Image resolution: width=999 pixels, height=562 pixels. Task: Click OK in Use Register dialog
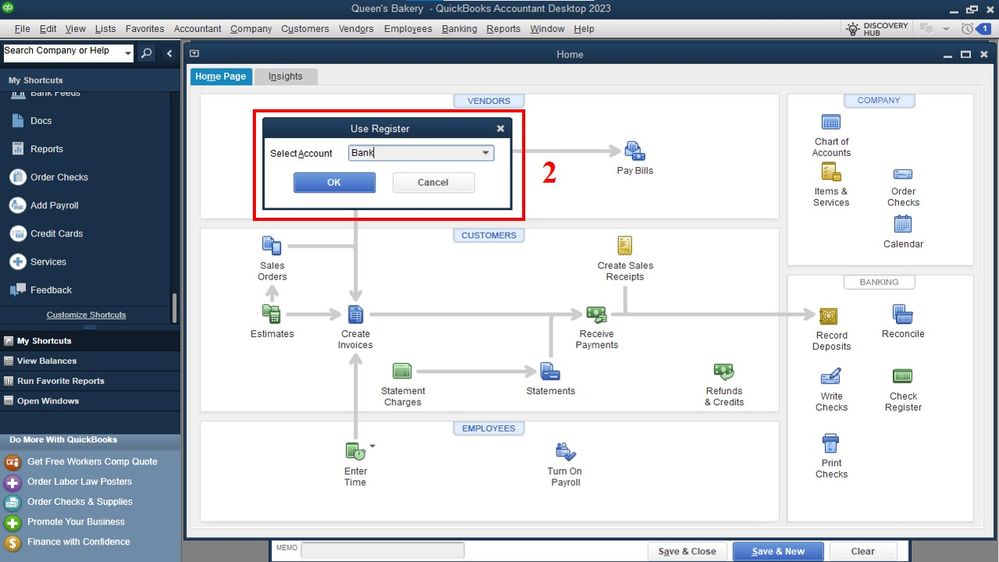tap(334, 182)
